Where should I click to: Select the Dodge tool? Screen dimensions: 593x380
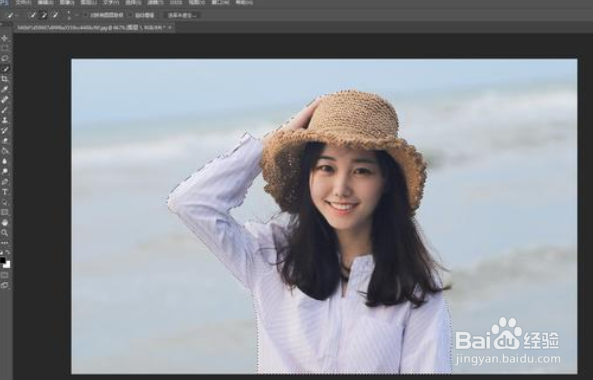point(5,171)
